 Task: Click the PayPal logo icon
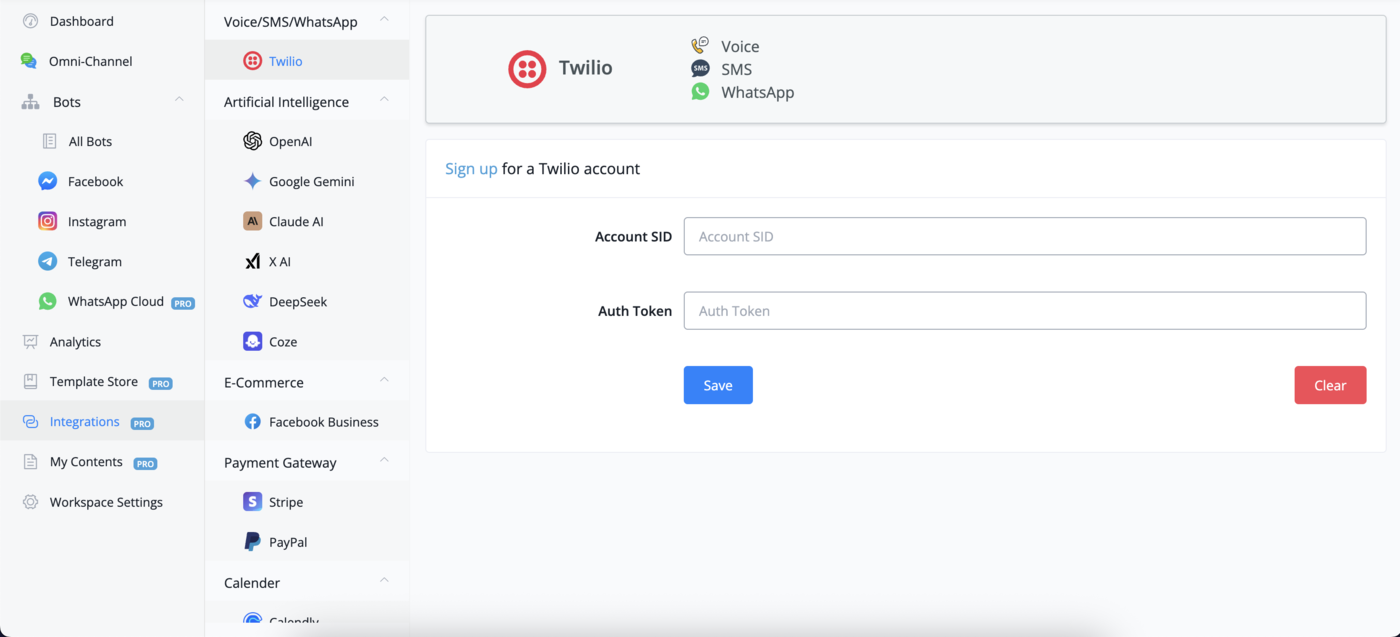click(253, 542)
